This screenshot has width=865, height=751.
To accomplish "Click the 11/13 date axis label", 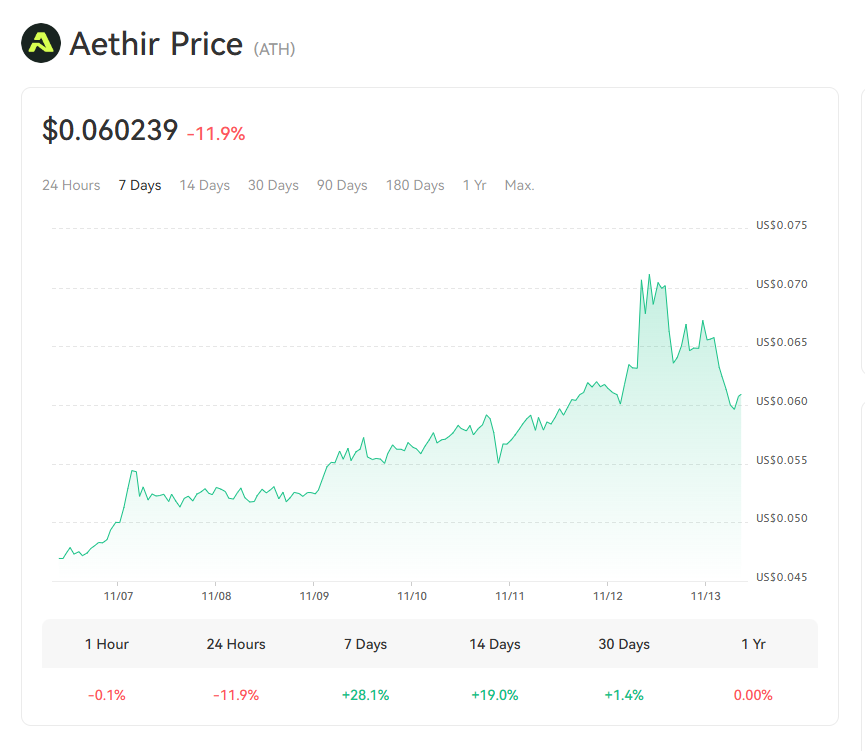I will pos(706,596).
